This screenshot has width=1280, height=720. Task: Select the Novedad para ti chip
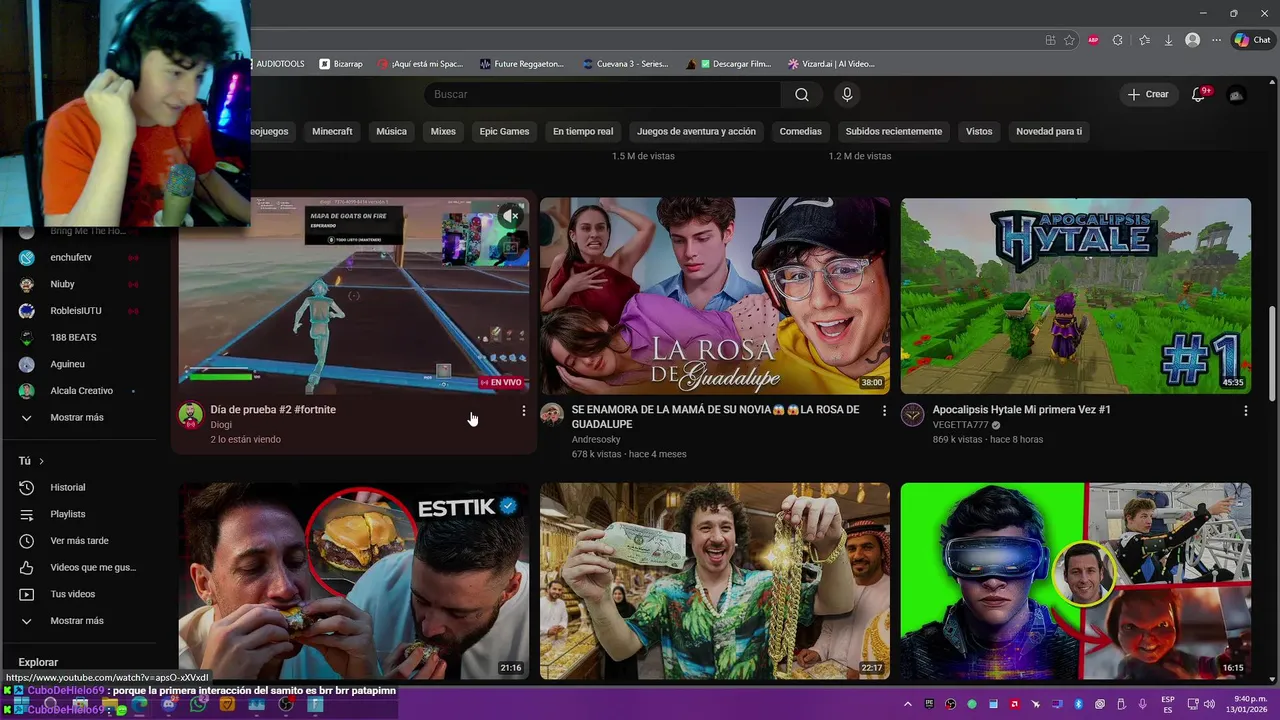click(1049, 131)
